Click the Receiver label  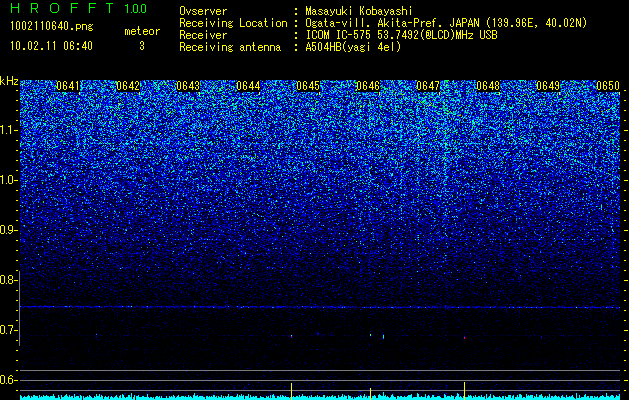click(203, 35)
